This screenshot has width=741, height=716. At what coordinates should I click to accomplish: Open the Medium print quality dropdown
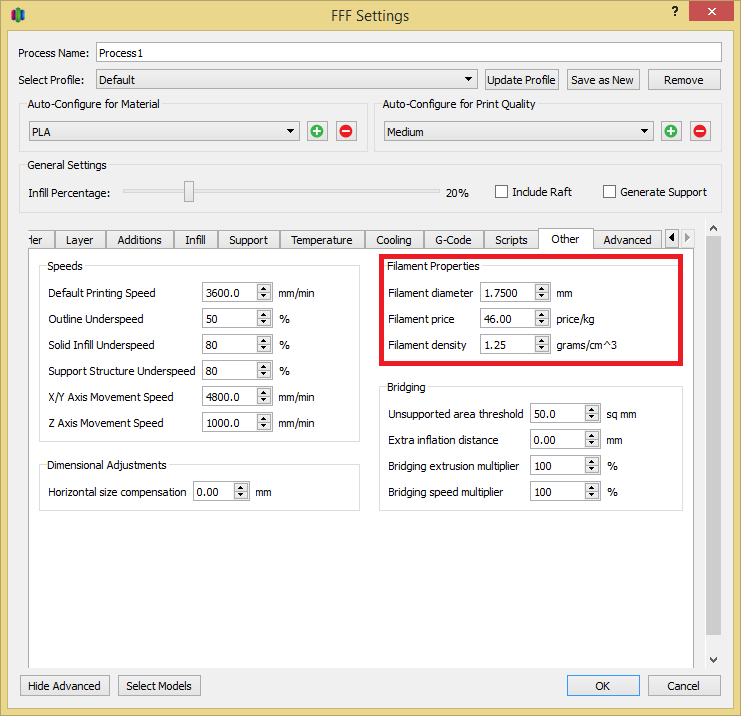pyautogui.click(x=518, y=131)
